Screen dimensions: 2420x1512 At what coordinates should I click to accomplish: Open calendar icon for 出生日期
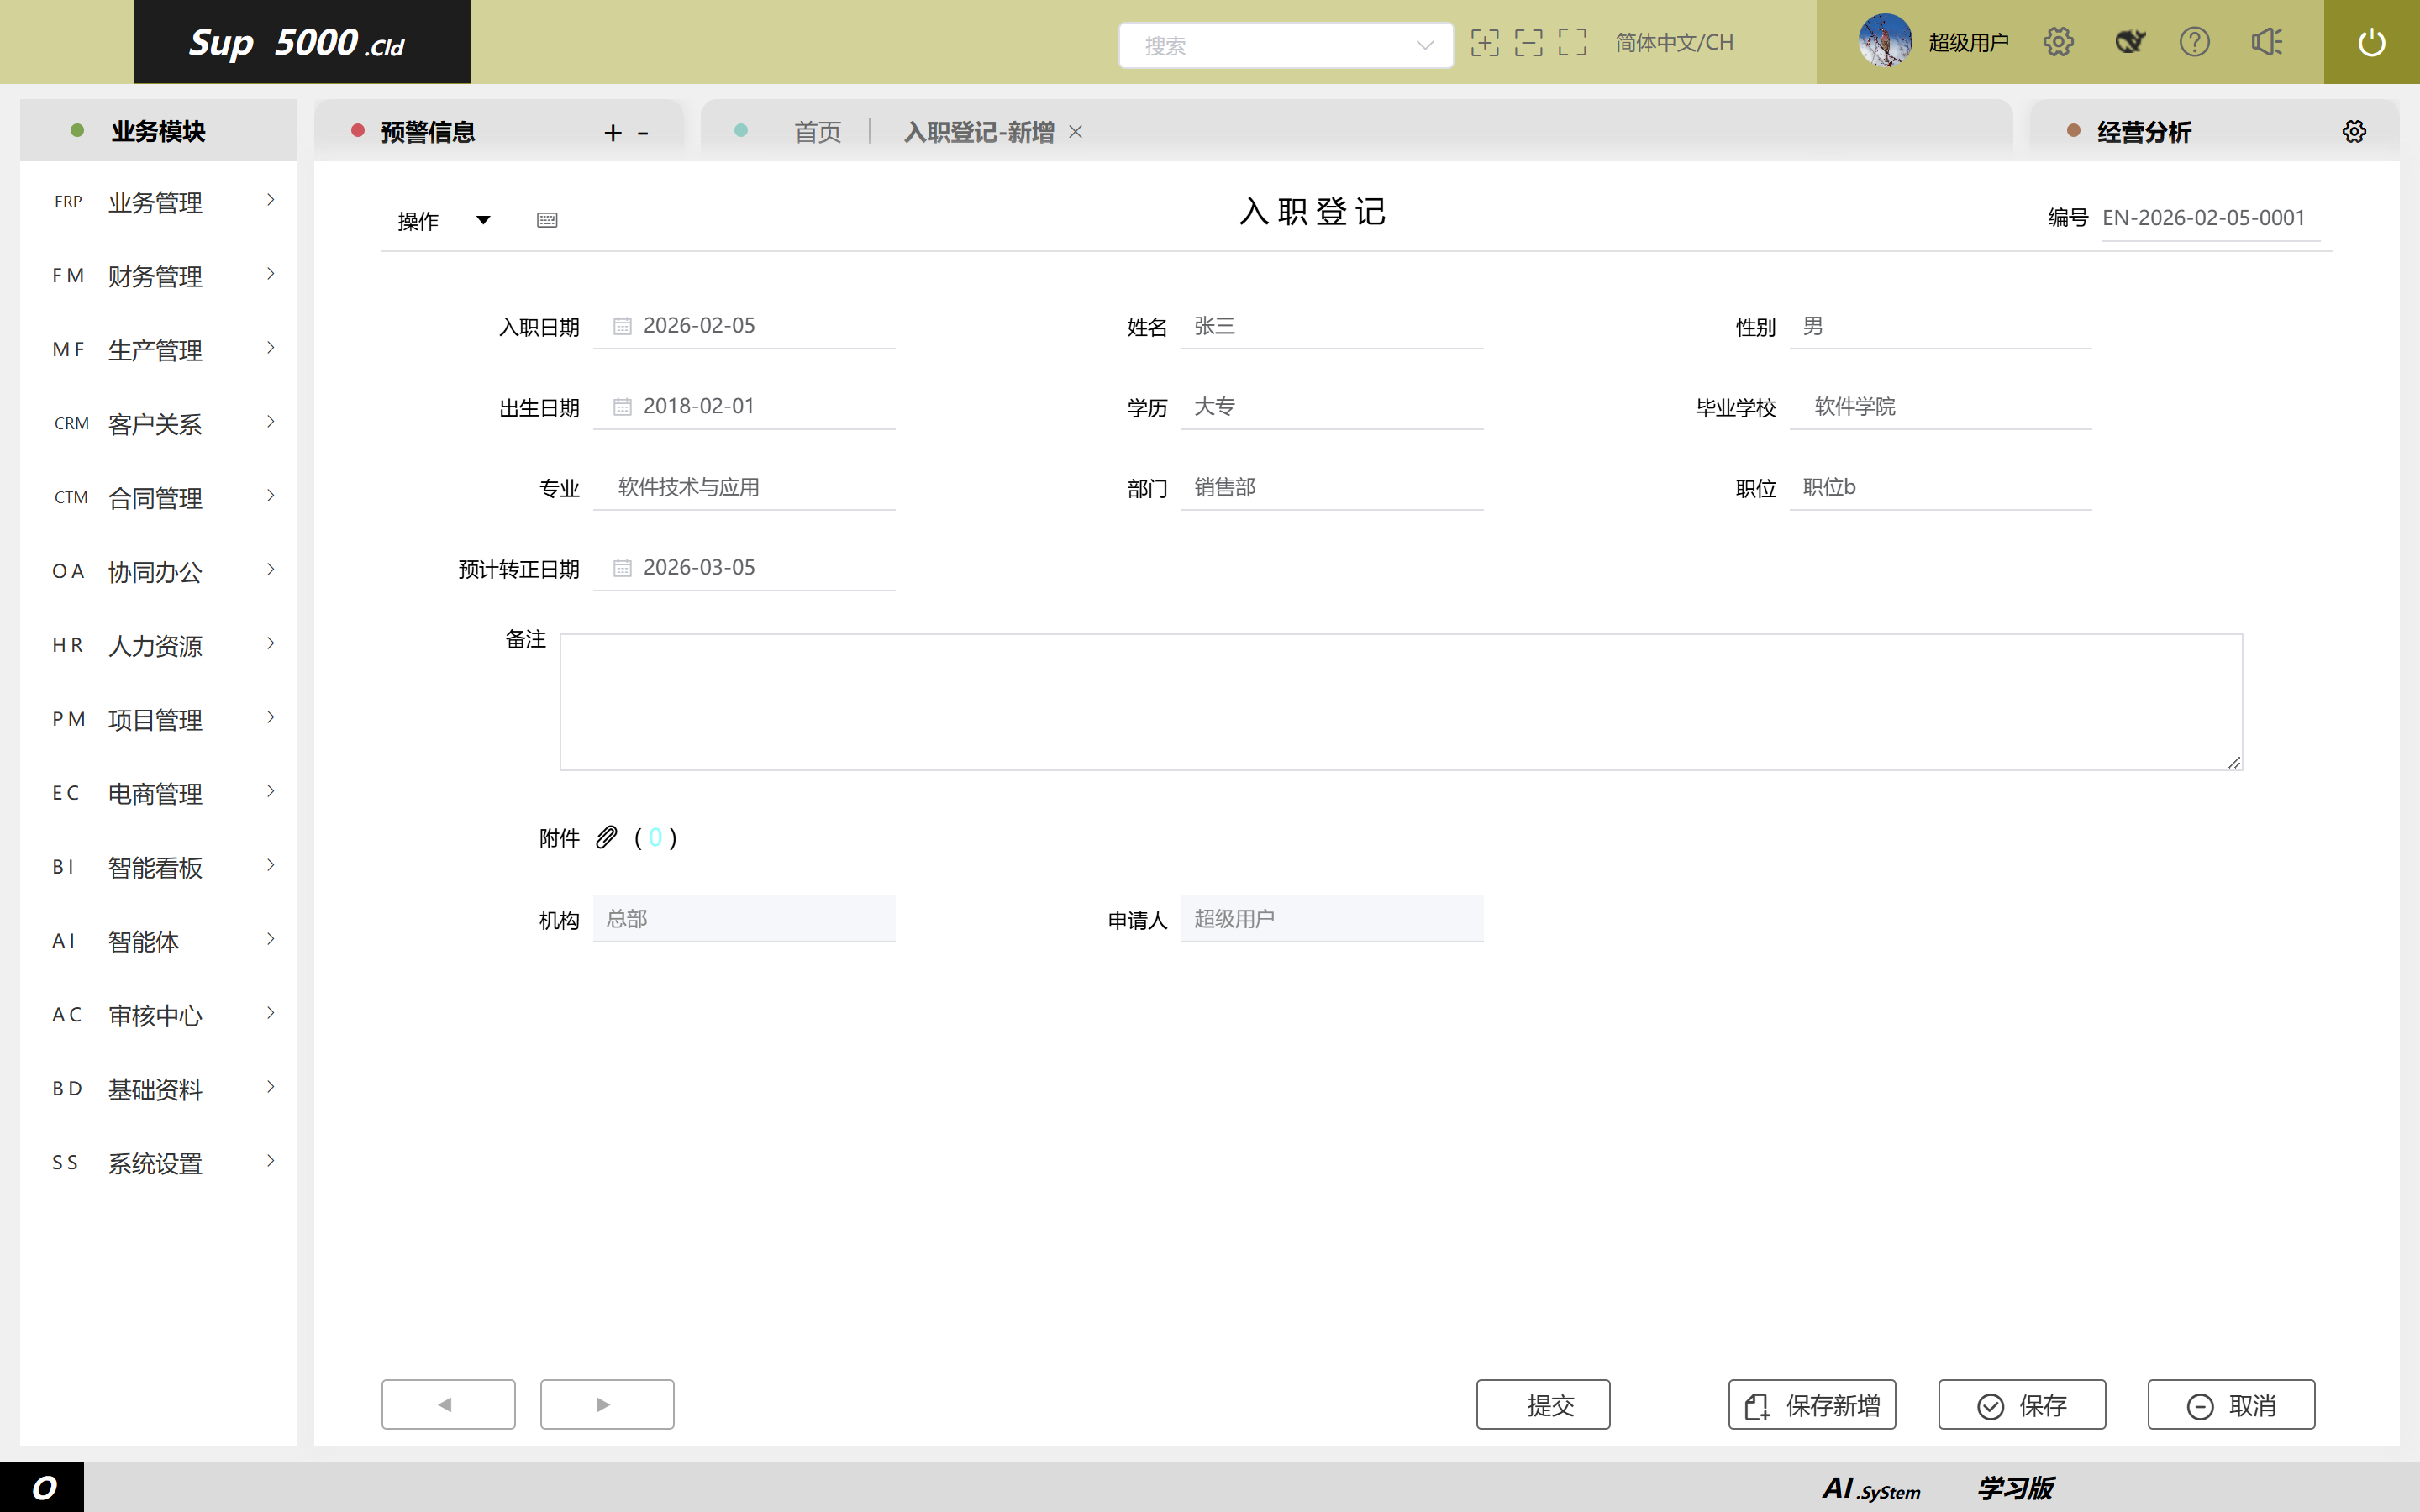(x=622, y=407)
